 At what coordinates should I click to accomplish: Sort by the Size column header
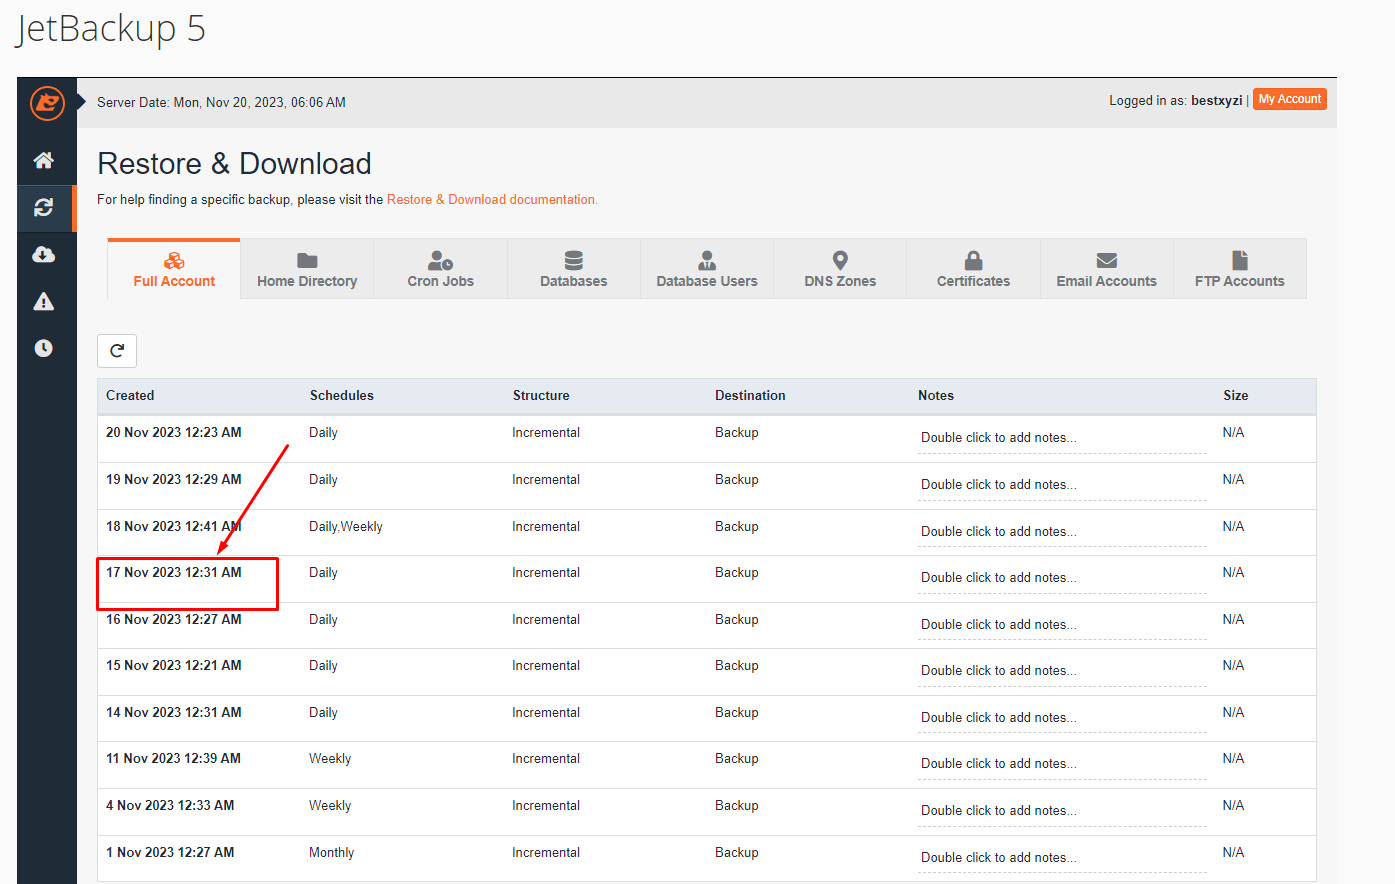(x=1236, y=395)
